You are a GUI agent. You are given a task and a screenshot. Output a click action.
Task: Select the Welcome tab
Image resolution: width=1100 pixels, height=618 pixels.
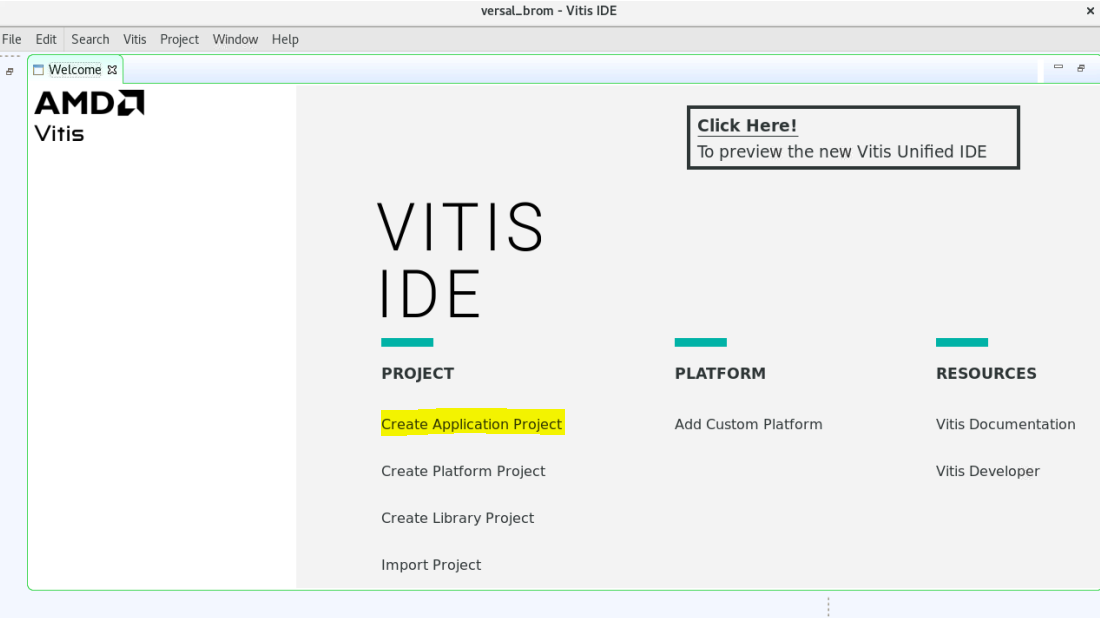74,70
